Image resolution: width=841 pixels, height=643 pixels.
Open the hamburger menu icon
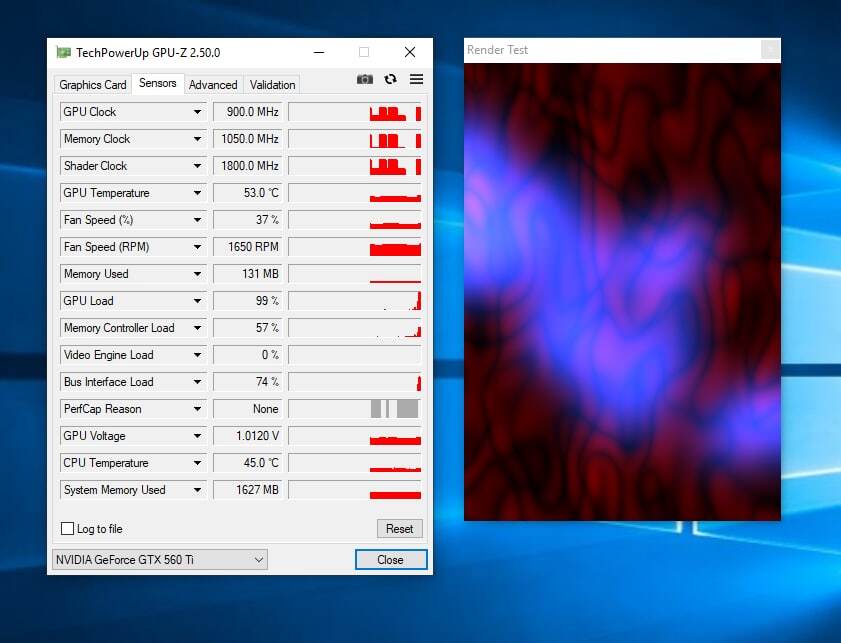[416, 80]
